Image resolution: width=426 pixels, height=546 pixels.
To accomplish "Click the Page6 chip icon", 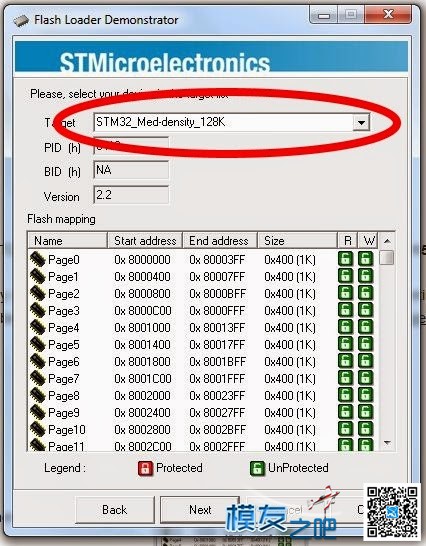I will coord(37,361).
